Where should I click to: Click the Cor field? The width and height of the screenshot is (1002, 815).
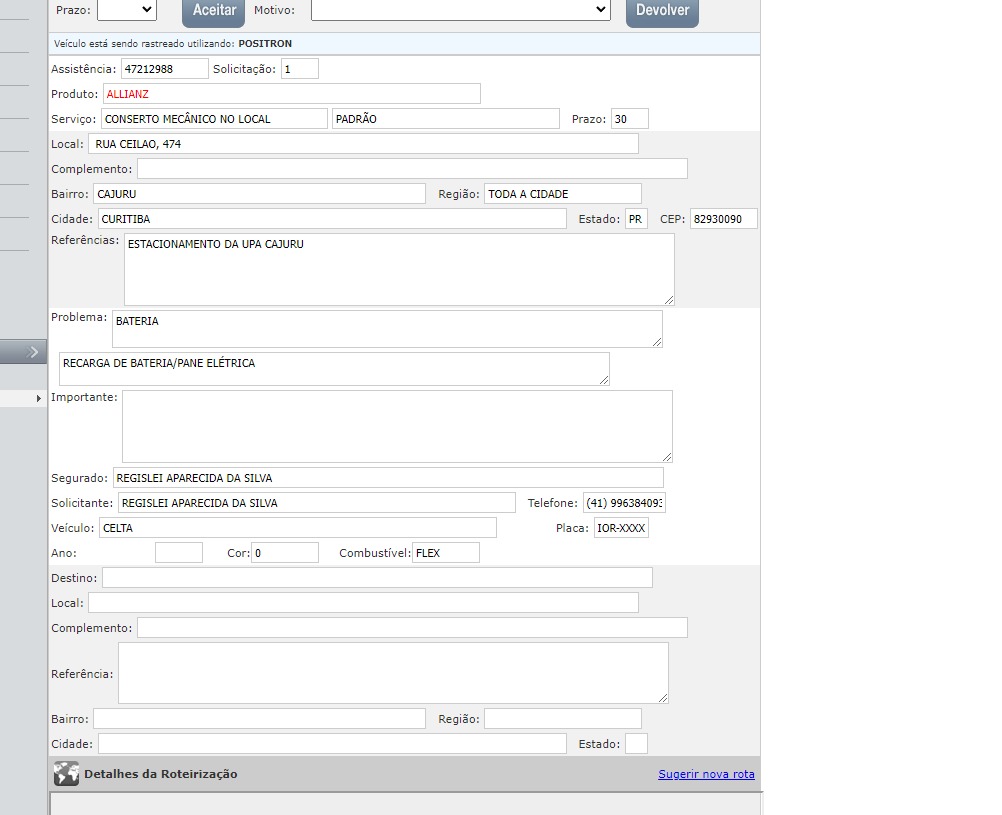click(285, 552)
